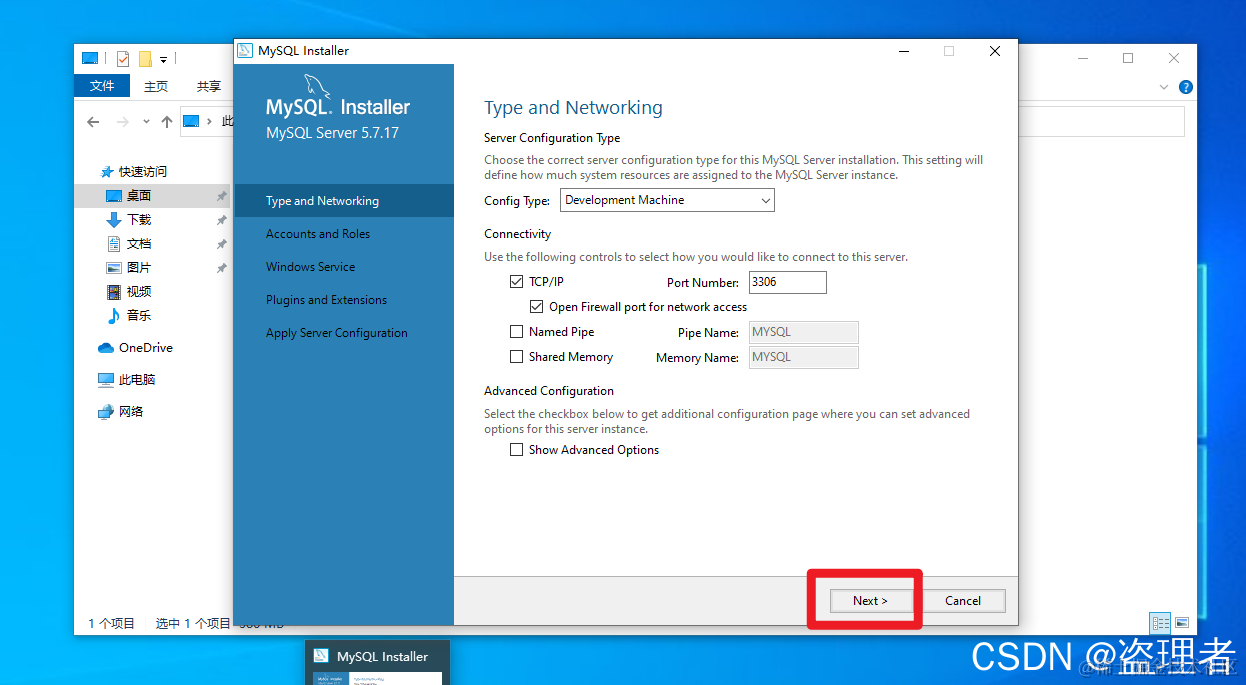The image size is (1246, 685).
Task: Click the Explorer window icon in title bar
Action: point(90,59)
